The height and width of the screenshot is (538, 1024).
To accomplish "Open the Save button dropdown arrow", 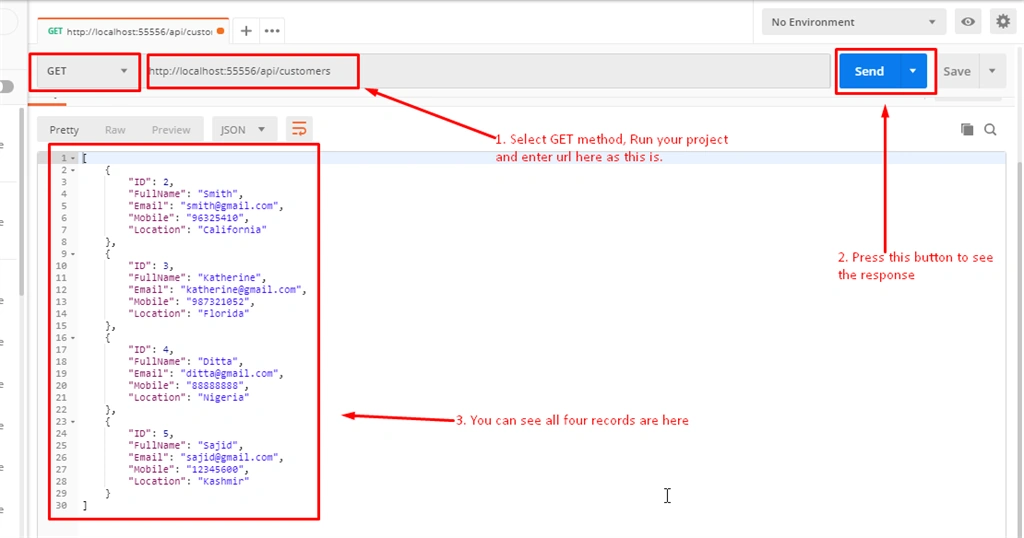I will 991,71.
